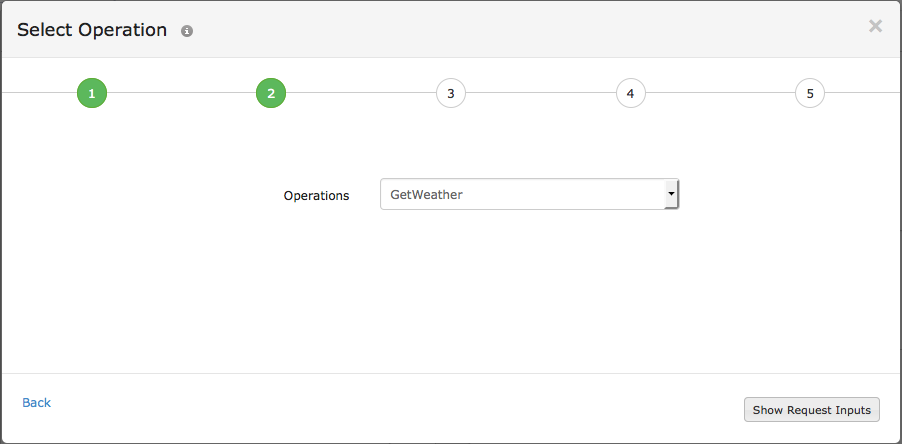The height and width of the screenshot is (444, 902).
Task: Select the green step 2 indicator
Action: coord(271,94)
